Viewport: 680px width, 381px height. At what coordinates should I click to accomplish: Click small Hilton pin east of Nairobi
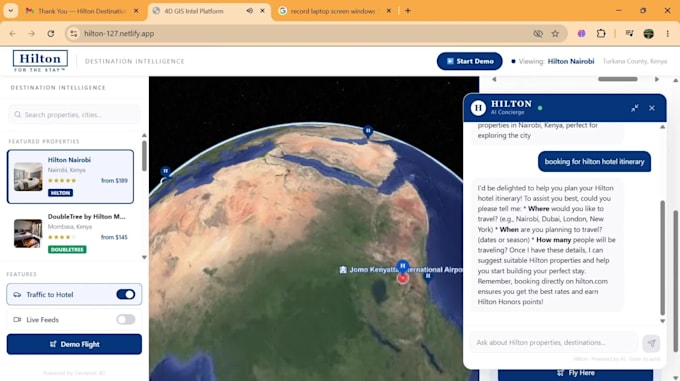click(x=428, y=276)
